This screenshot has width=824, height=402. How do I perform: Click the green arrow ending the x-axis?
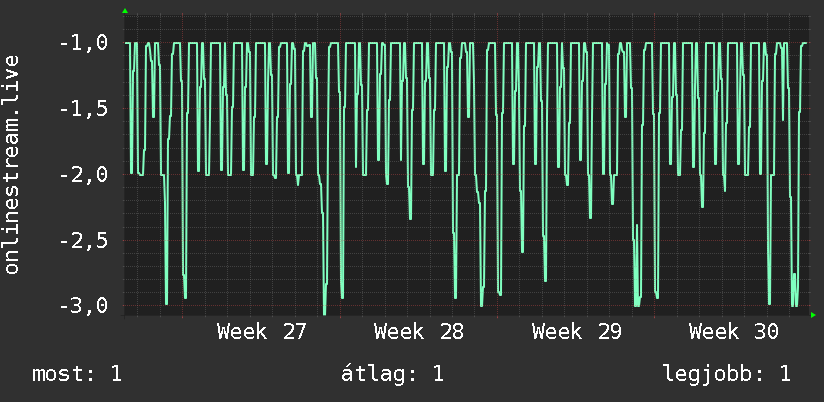click(813, 315)
